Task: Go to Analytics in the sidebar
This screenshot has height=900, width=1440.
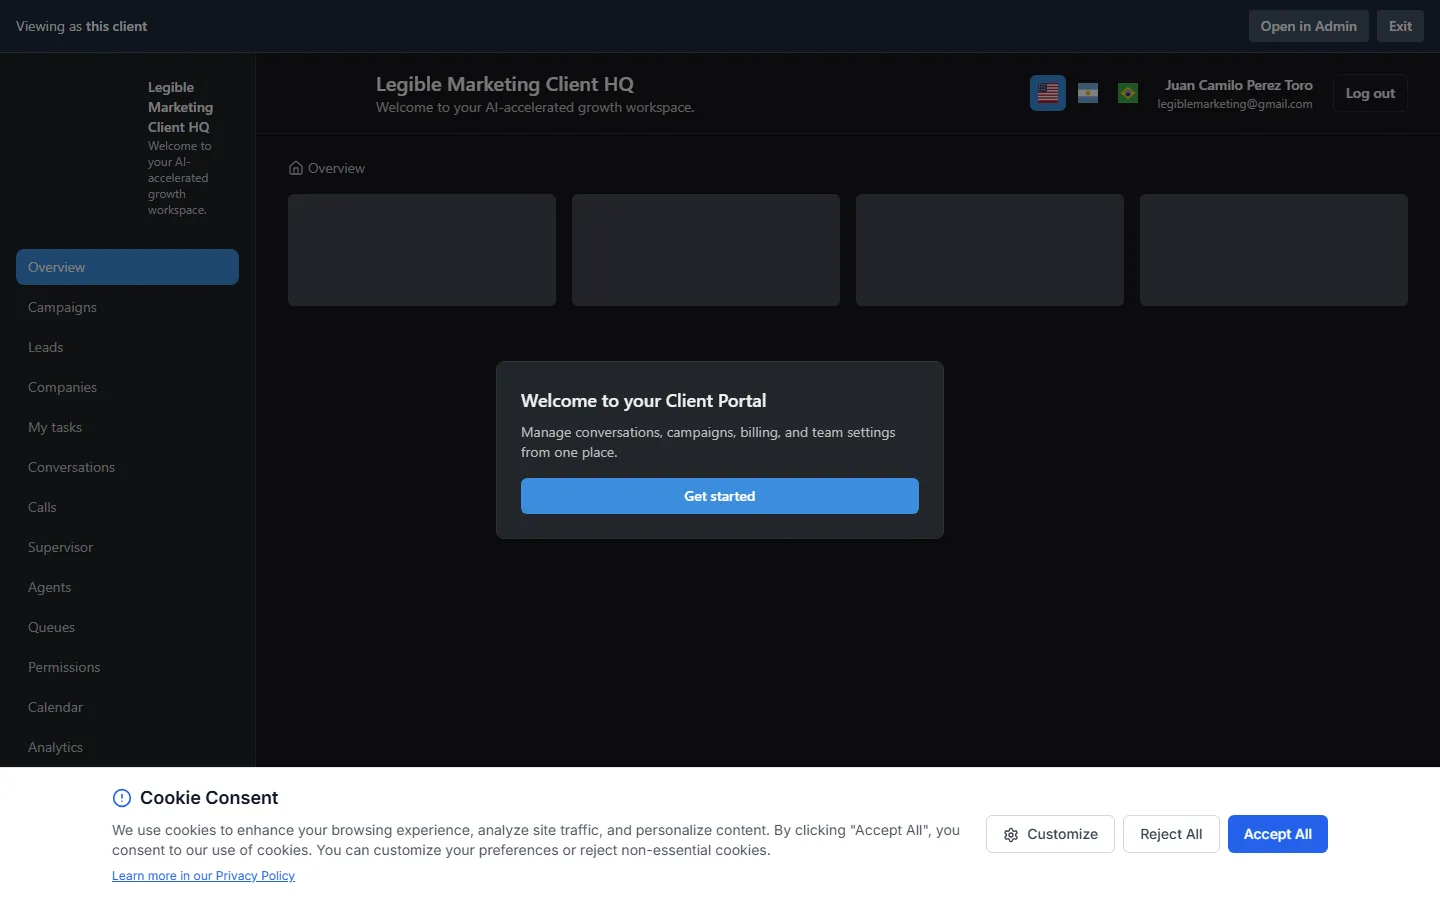Action: 127,747
